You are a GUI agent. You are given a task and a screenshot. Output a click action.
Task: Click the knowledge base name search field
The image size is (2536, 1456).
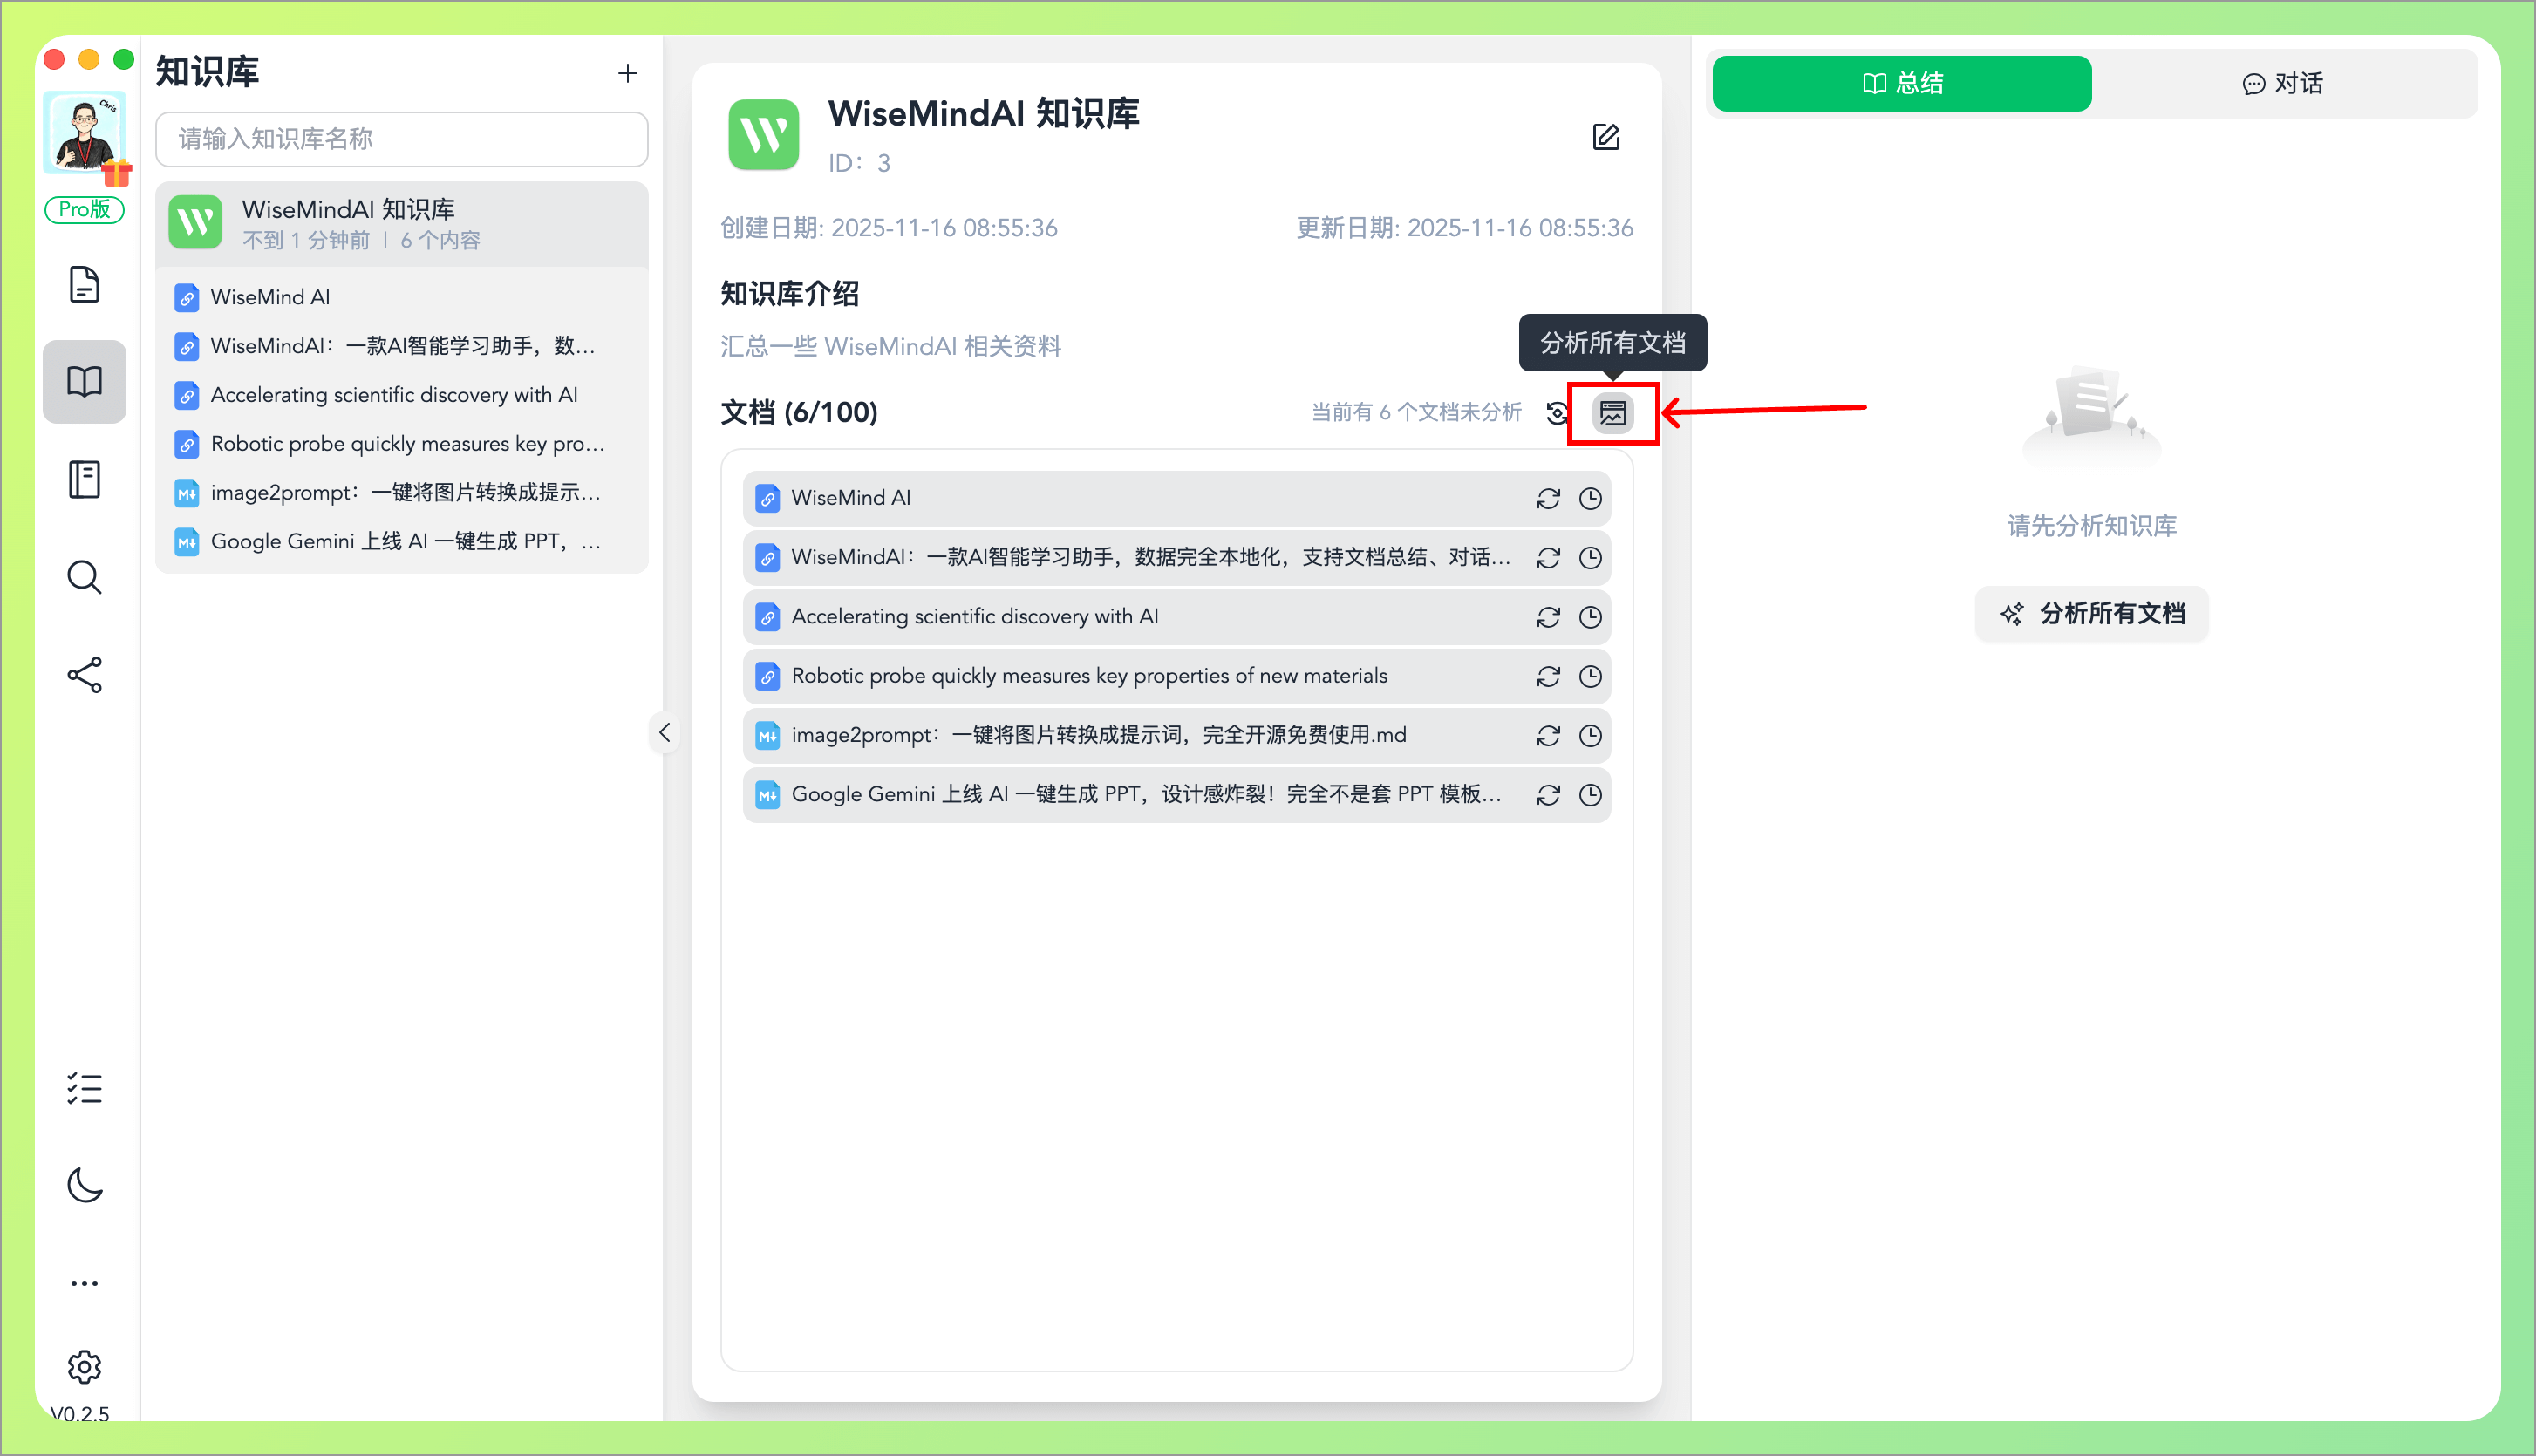pyautogui.click(x=401, y=139)
